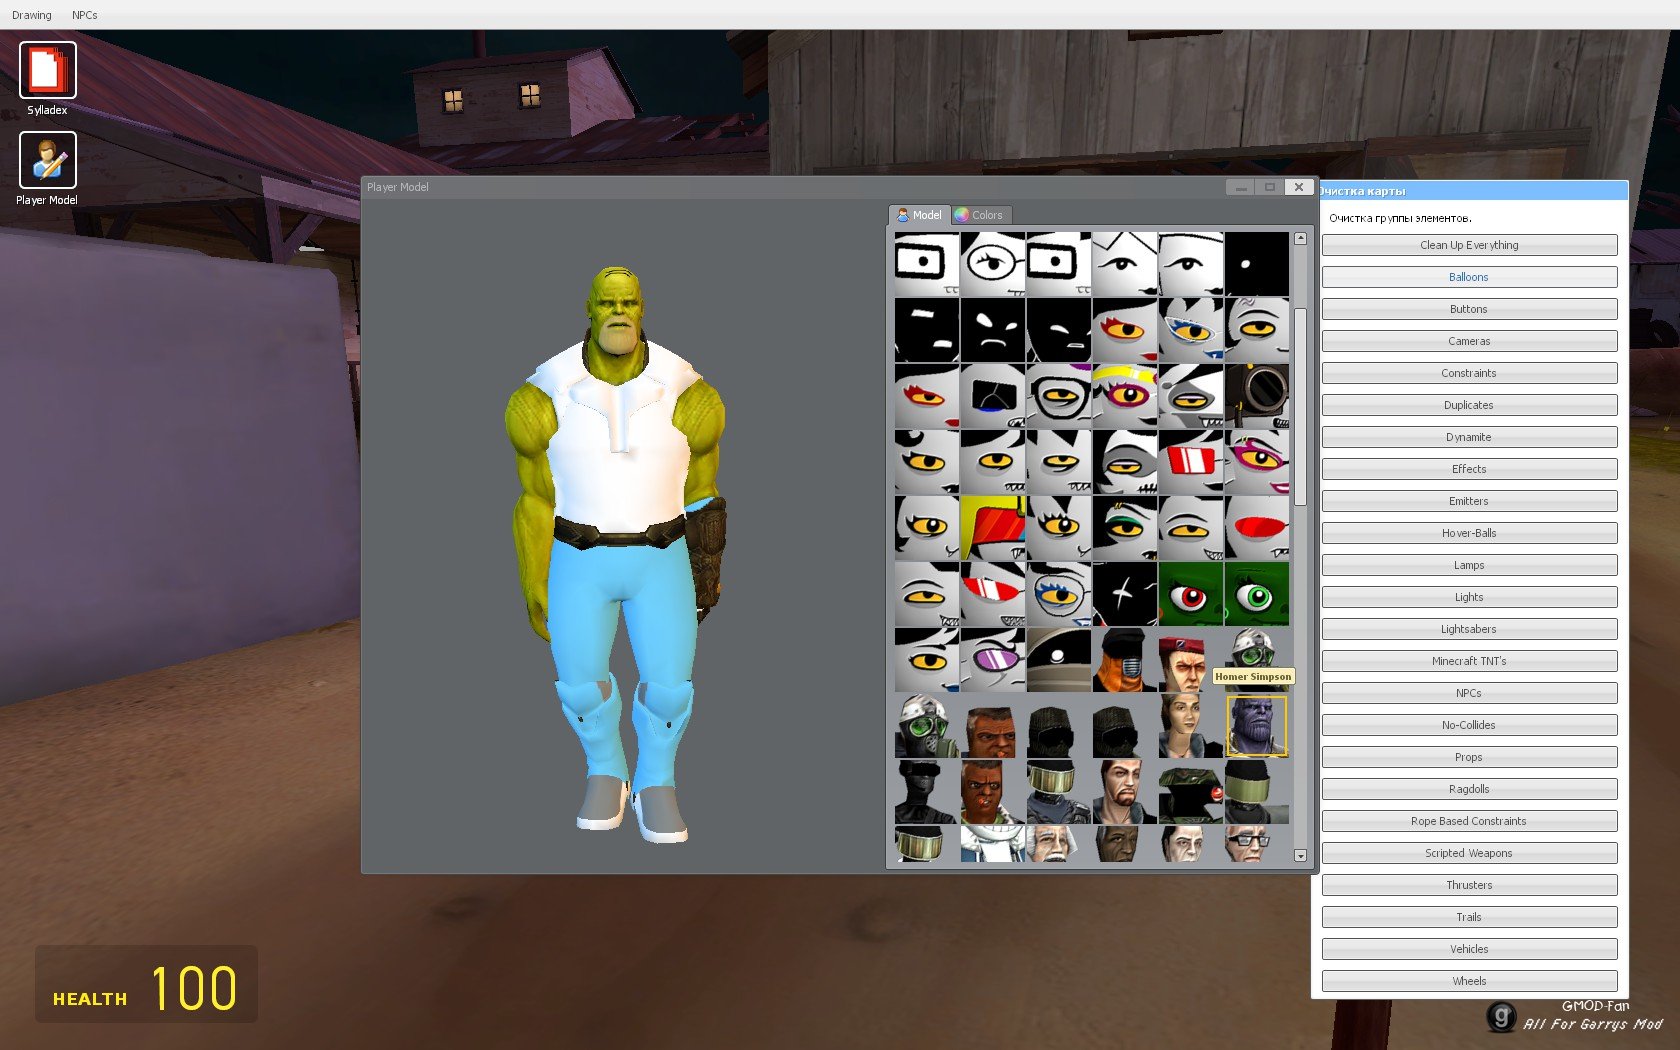Viewport: 1680px width, 1050px height.
Task: Pick the orange-hooded masked rebel model
Action: pos(1124,660)
